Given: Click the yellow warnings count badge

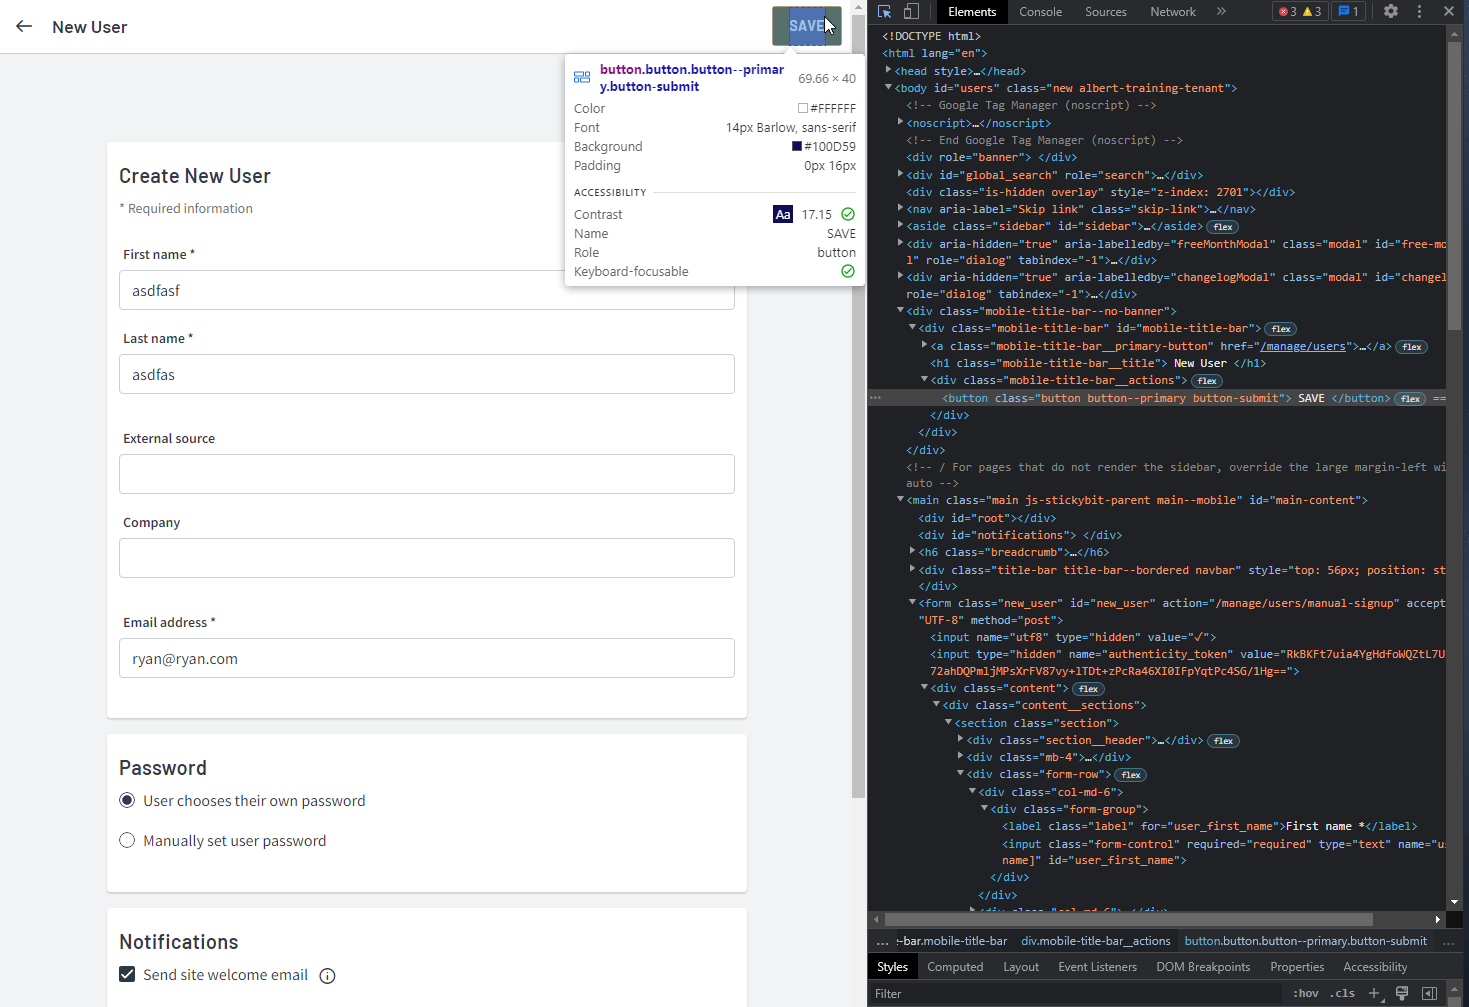Looking at the screenshot, I should tap(1313, 12).
